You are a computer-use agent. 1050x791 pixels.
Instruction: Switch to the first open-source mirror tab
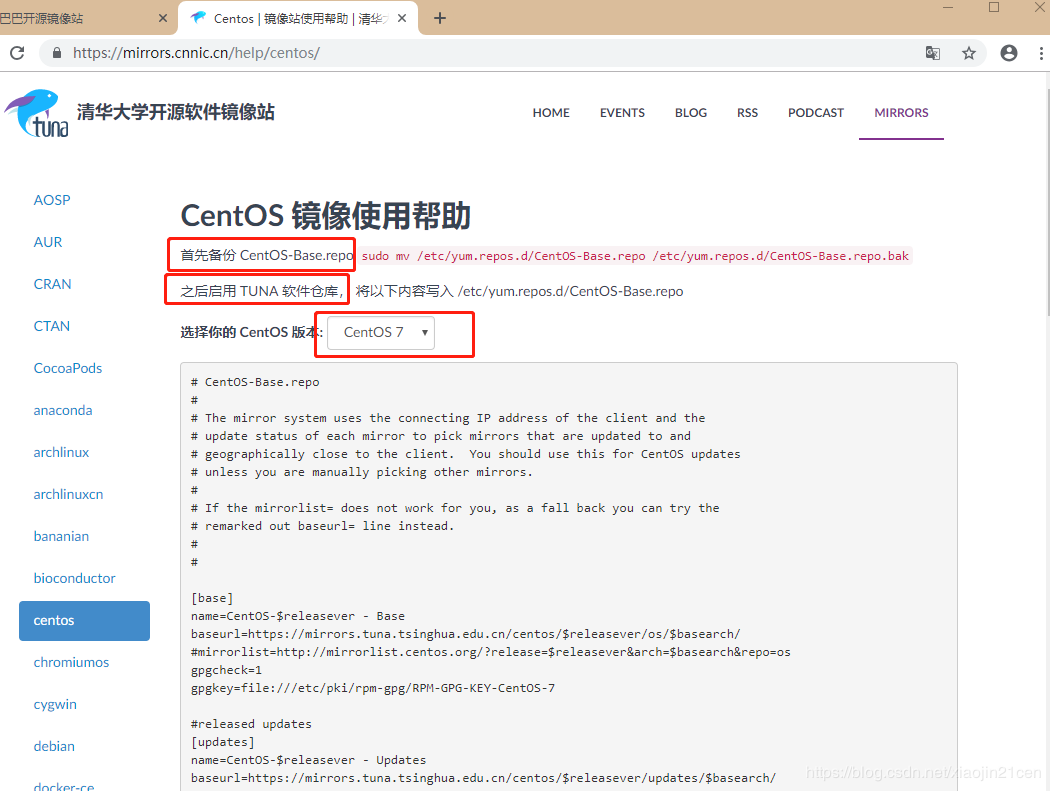click(80, 18)
